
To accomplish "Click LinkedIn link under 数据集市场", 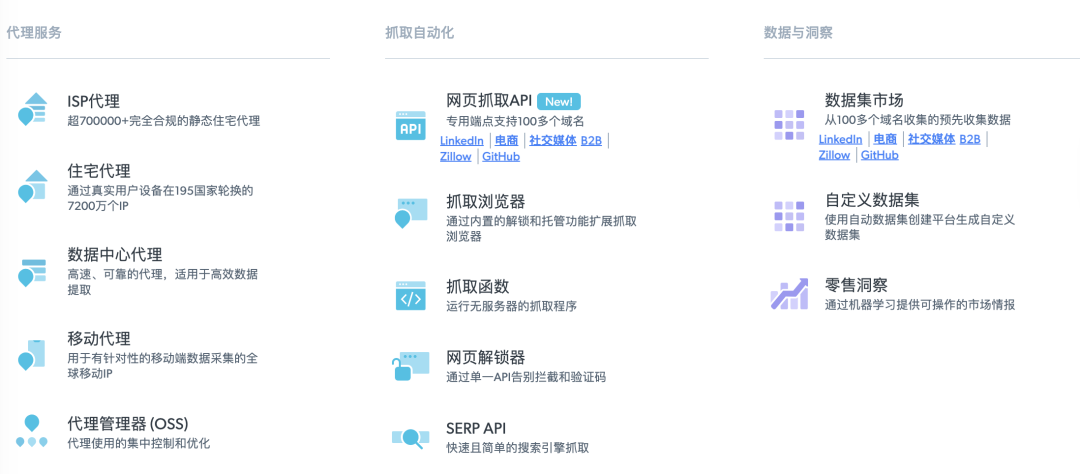I will (840, 138).
